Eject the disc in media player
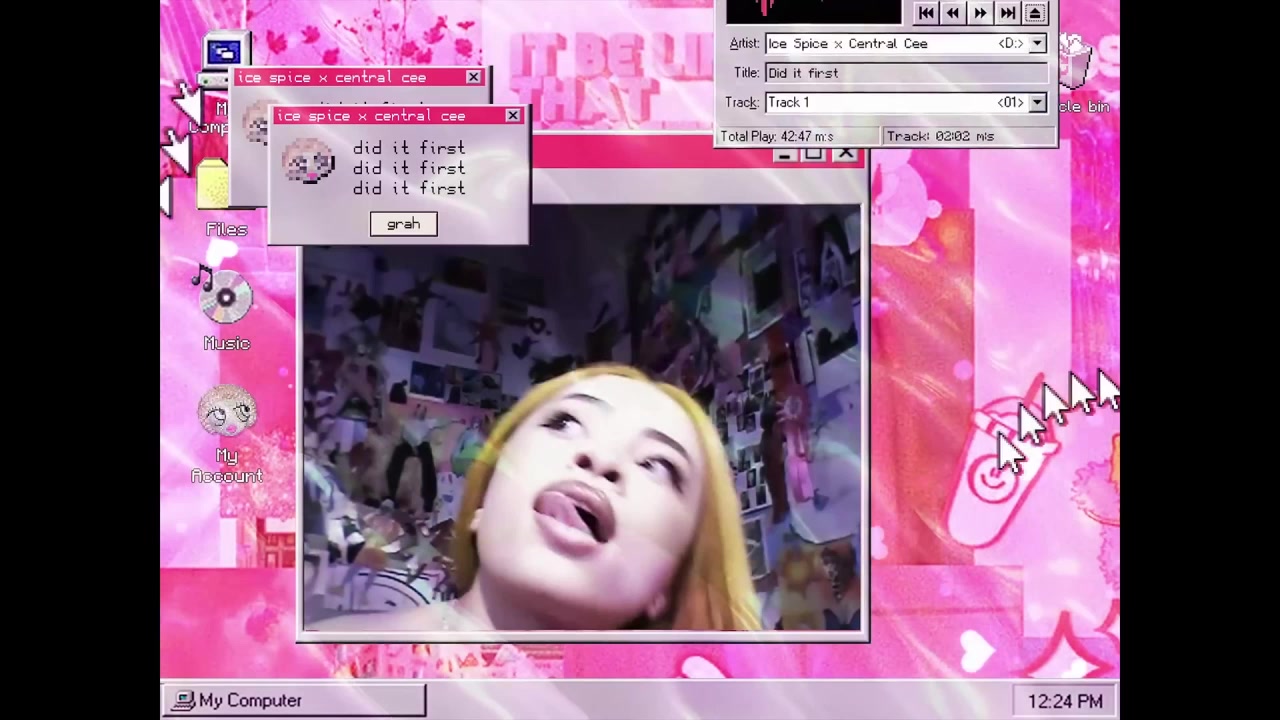This screenshot has height=720, width=1280. point(1035,13)
